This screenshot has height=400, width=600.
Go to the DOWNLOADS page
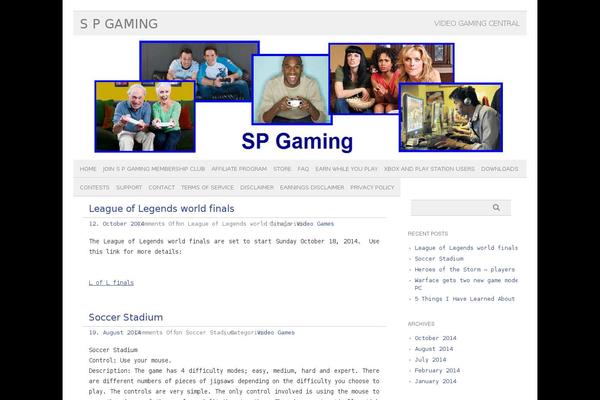(x=499, y=169)
